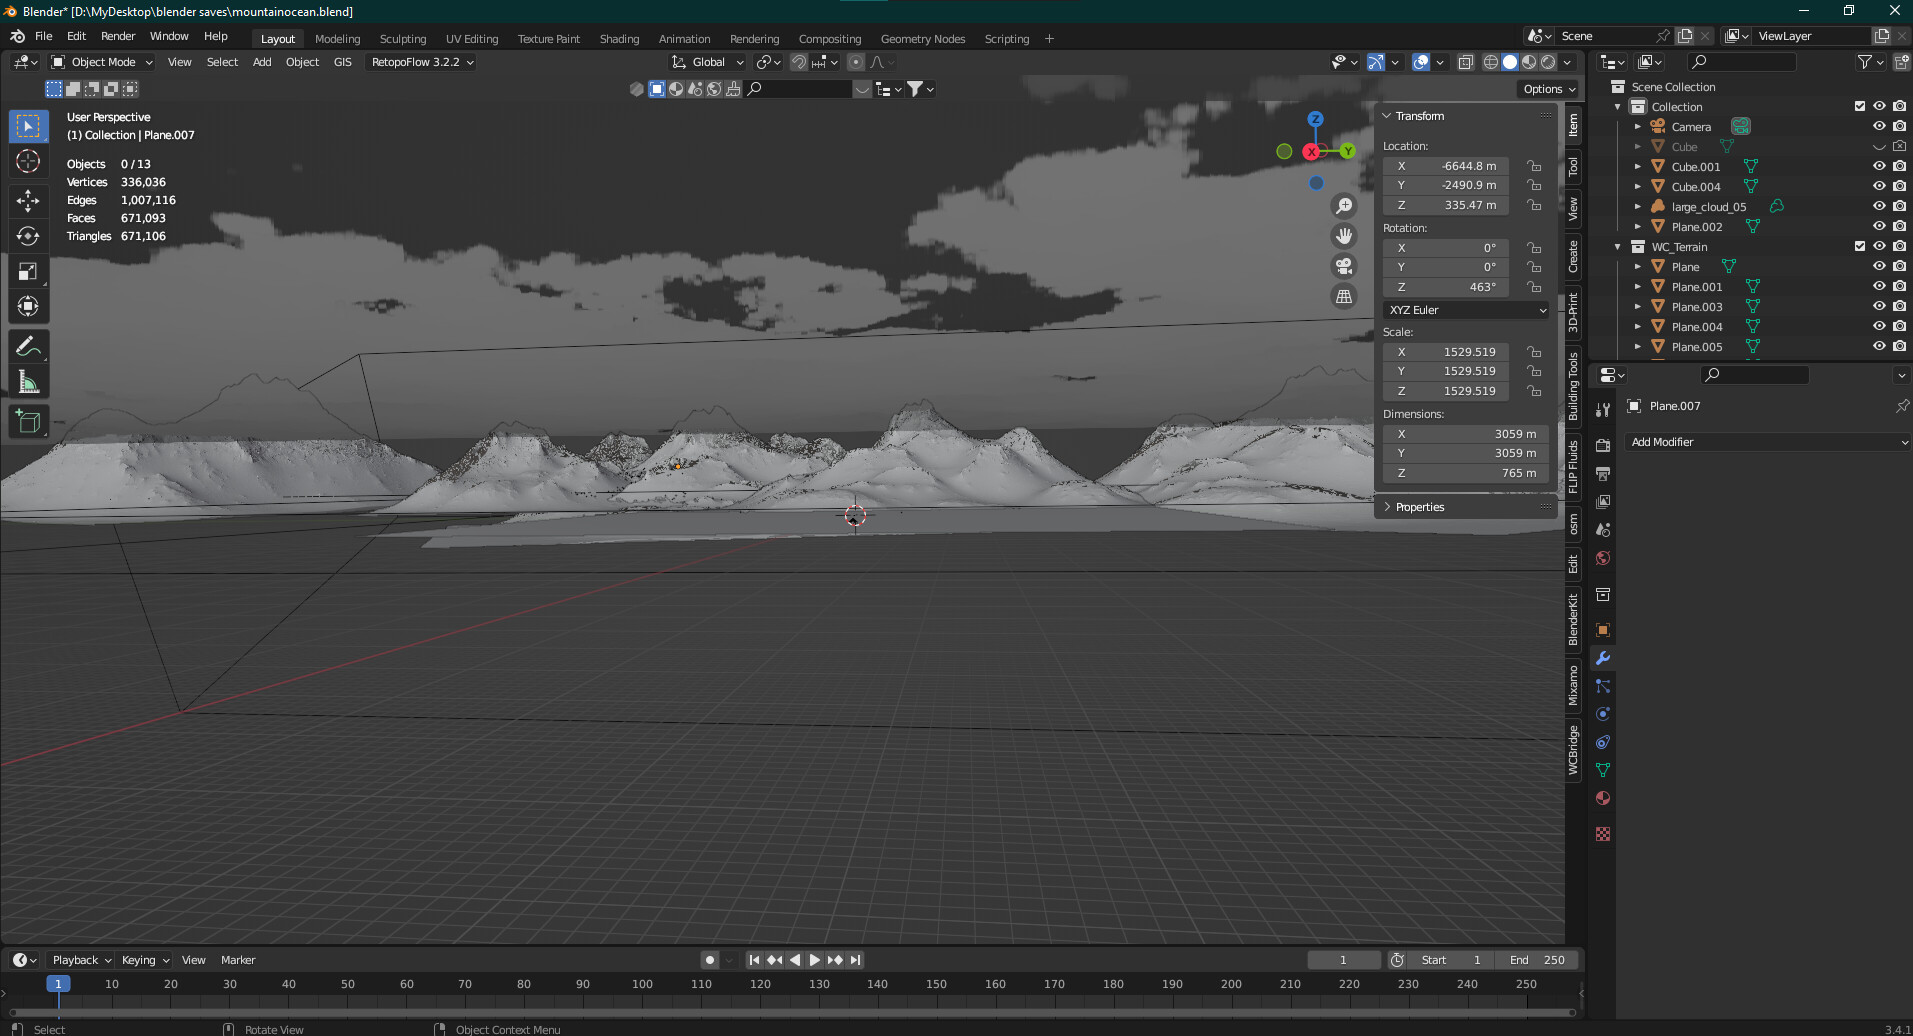Open the Object Mode dropdown
The height and width of the screenshot is (1036, 1913).
pyautogui.click(x=100, y=61)
